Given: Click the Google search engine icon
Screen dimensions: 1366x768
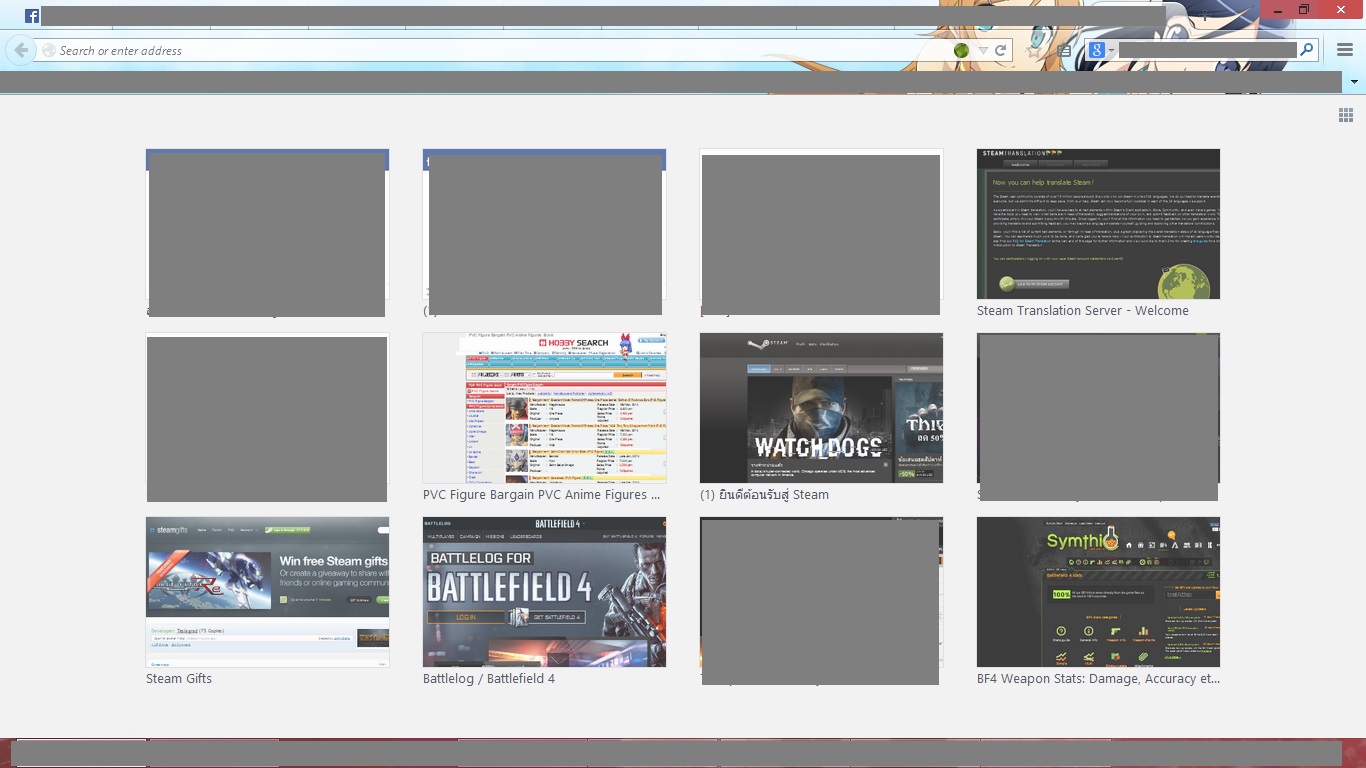Looking at the screenshot, I should [x=1097, y=49].
